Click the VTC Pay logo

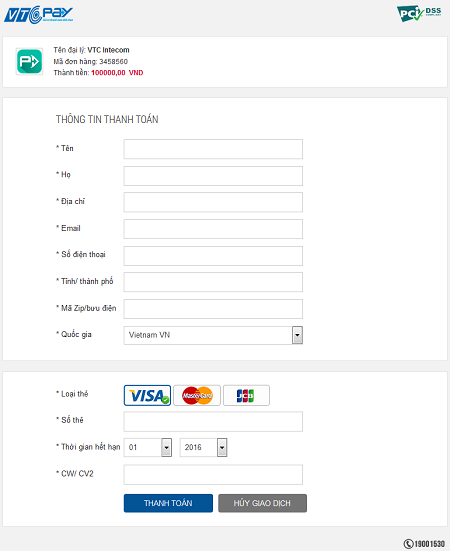[x=38, y=15]
